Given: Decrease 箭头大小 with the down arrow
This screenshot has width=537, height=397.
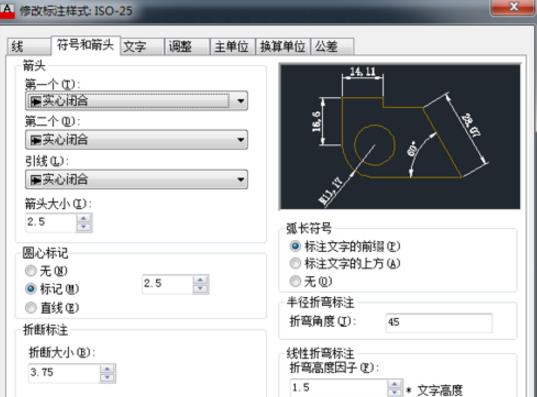Looking at the screenshot, I should pyautogui.click(x=84, y=227).
